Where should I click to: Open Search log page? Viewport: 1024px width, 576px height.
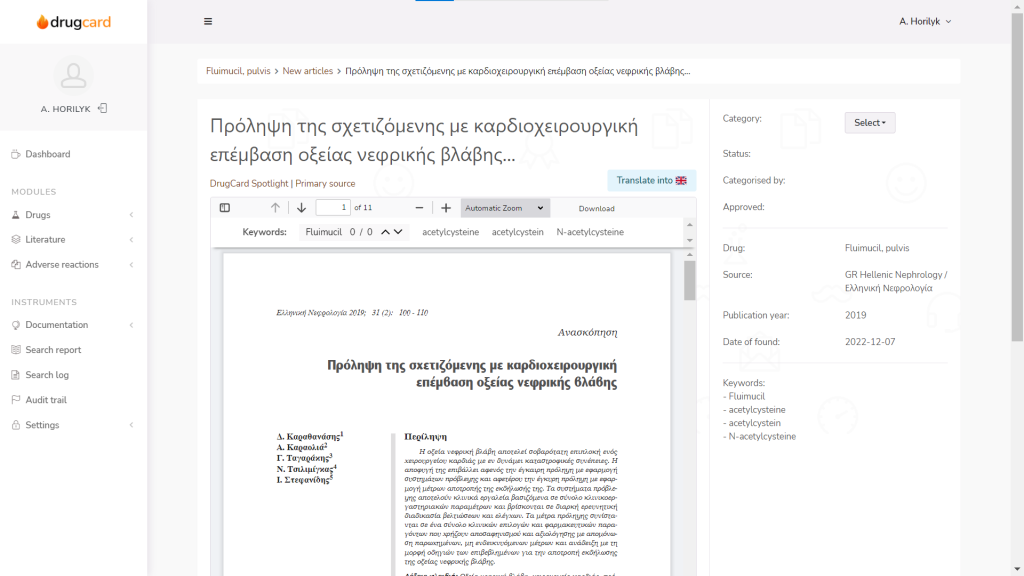pos(47,375)
